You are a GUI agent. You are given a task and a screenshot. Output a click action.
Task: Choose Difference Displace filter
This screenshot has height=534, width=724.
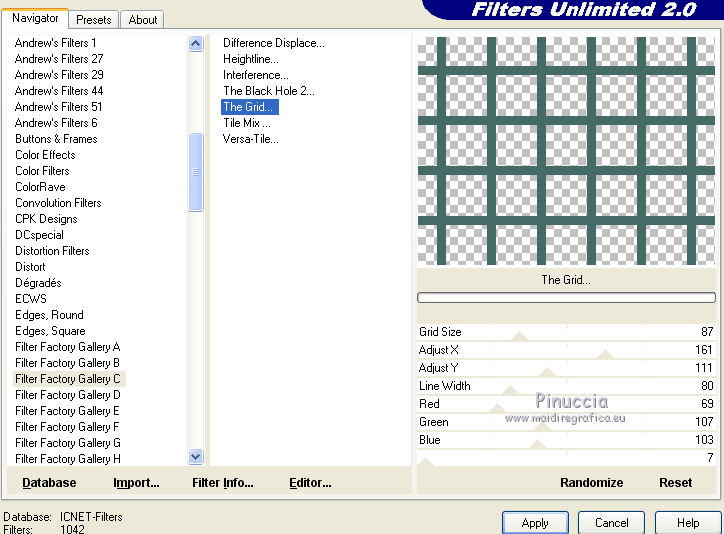274,43
